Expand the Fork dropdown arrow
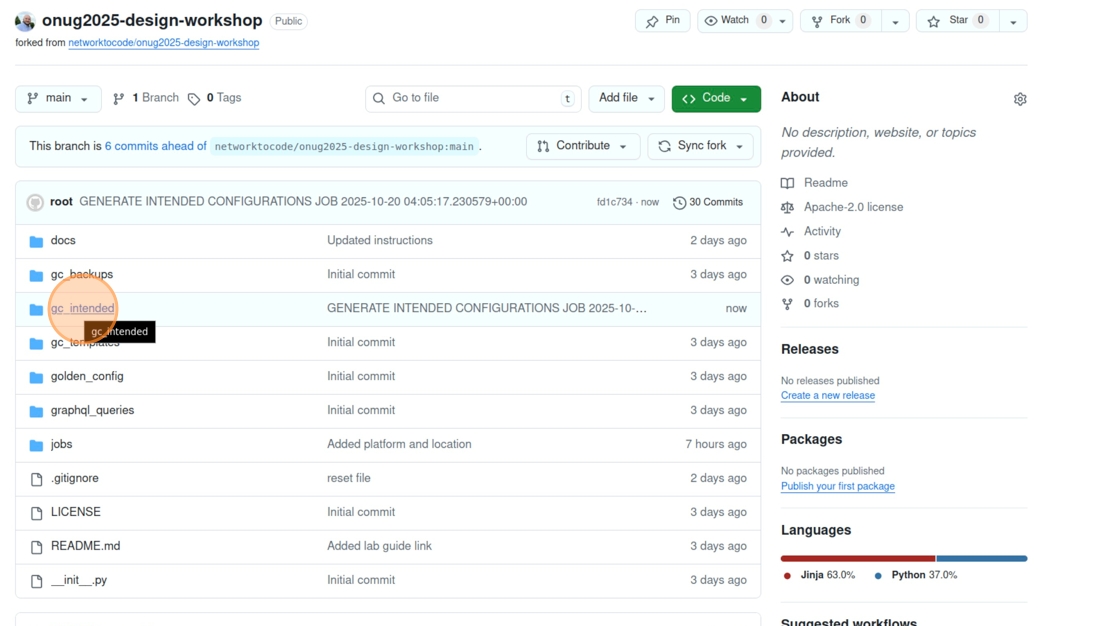Screen dimensions: 1120x626 (896, 21)
